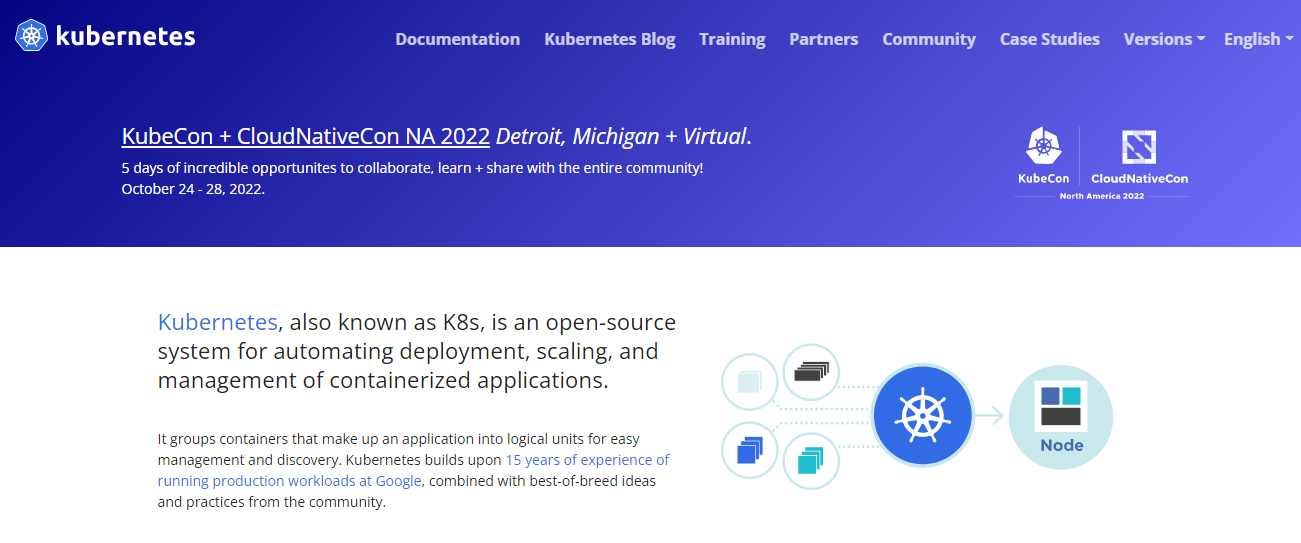Viewport: 1301px width, 543px height.
Task: Open the Training page
Action: coord(732,39)
